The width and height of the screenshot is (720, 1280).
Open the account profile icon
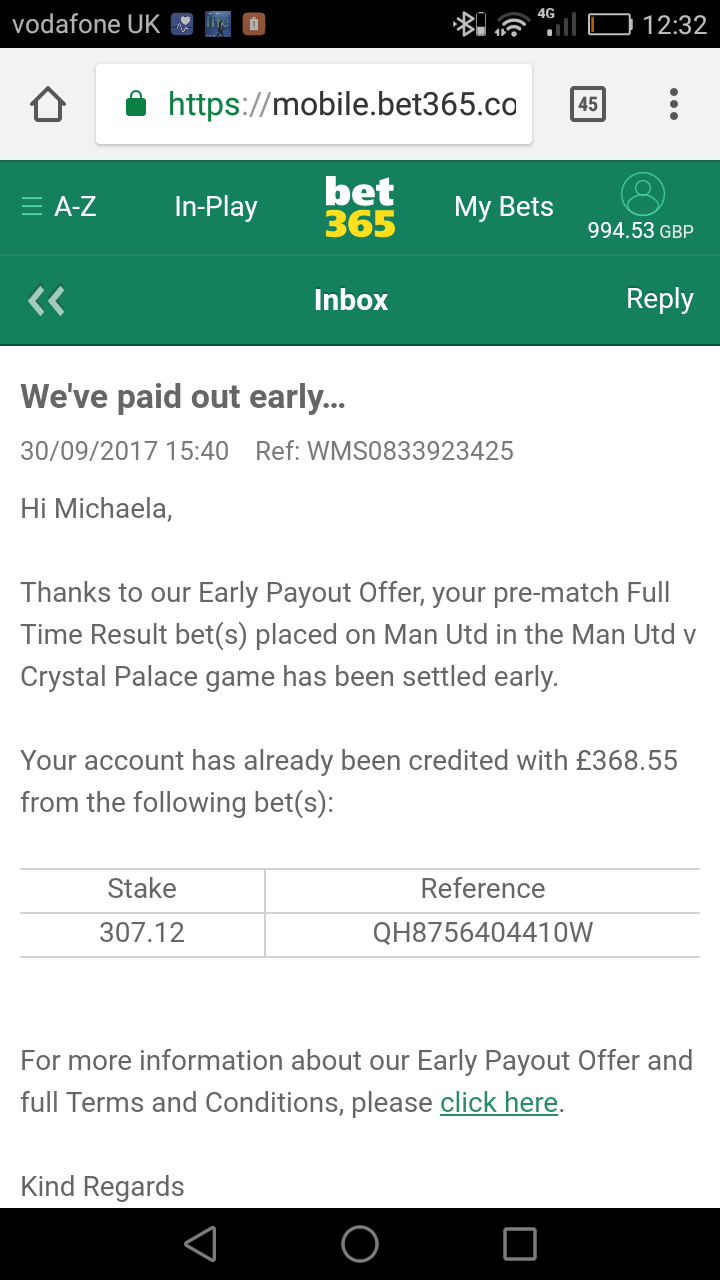point(642,193)
